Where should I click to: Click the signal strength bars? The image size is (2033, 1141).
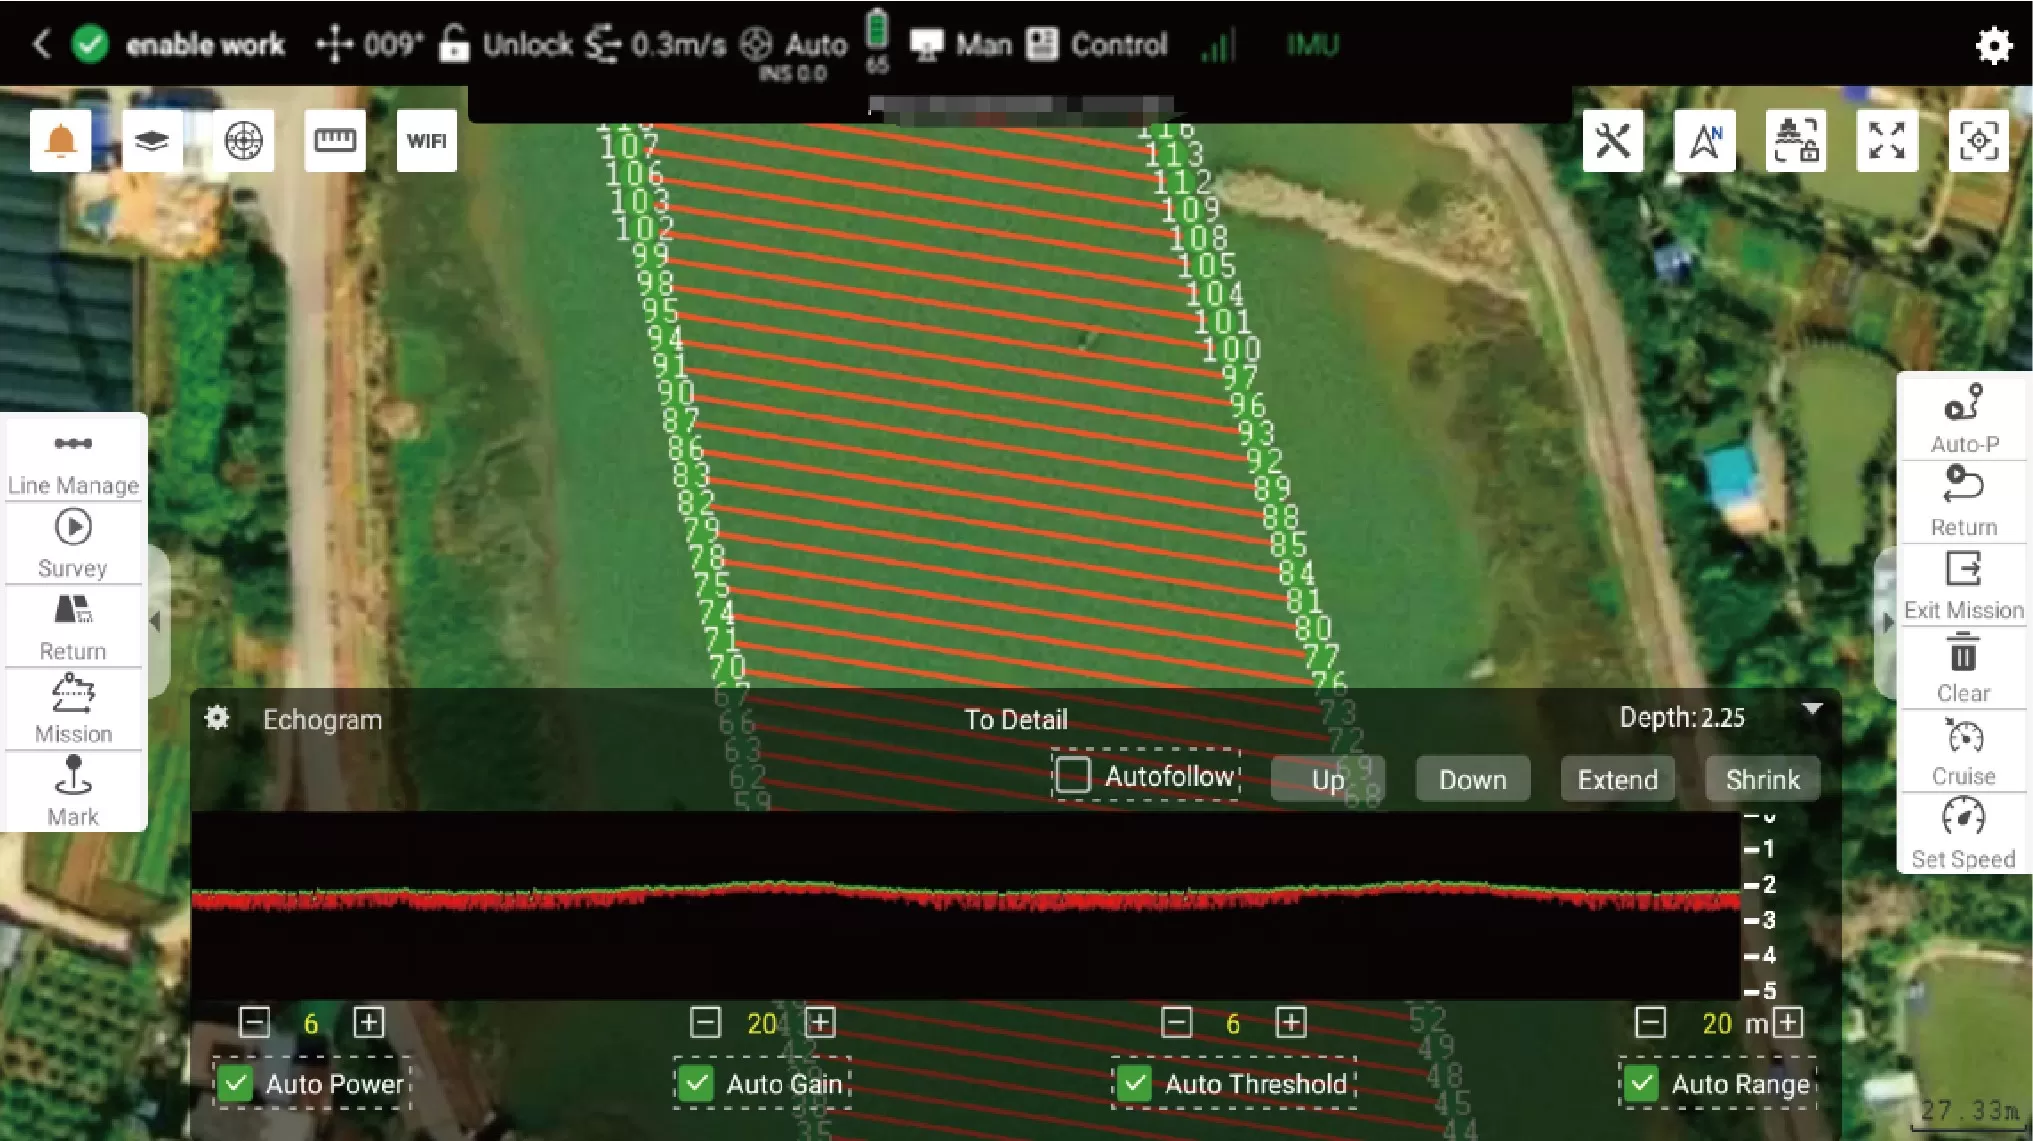[1217, 45]
